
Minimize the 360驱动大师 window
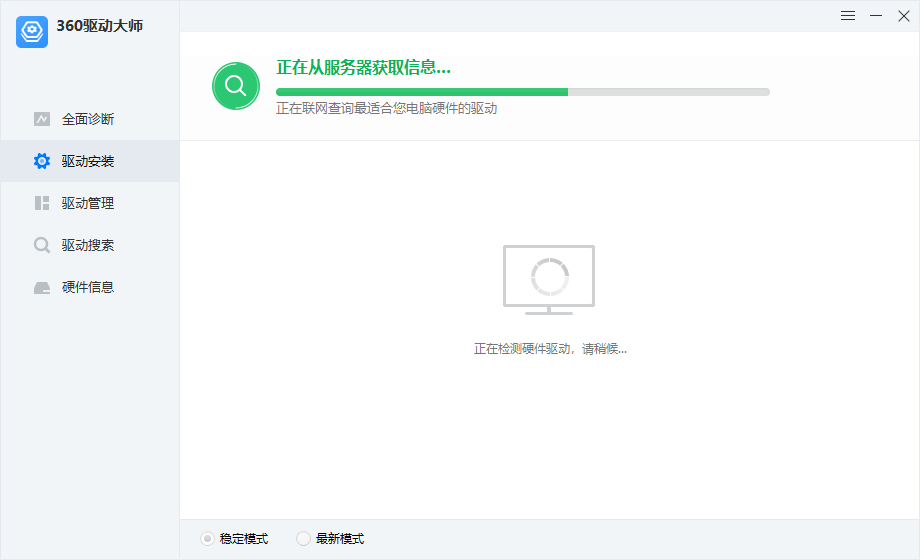click(876, 16)
